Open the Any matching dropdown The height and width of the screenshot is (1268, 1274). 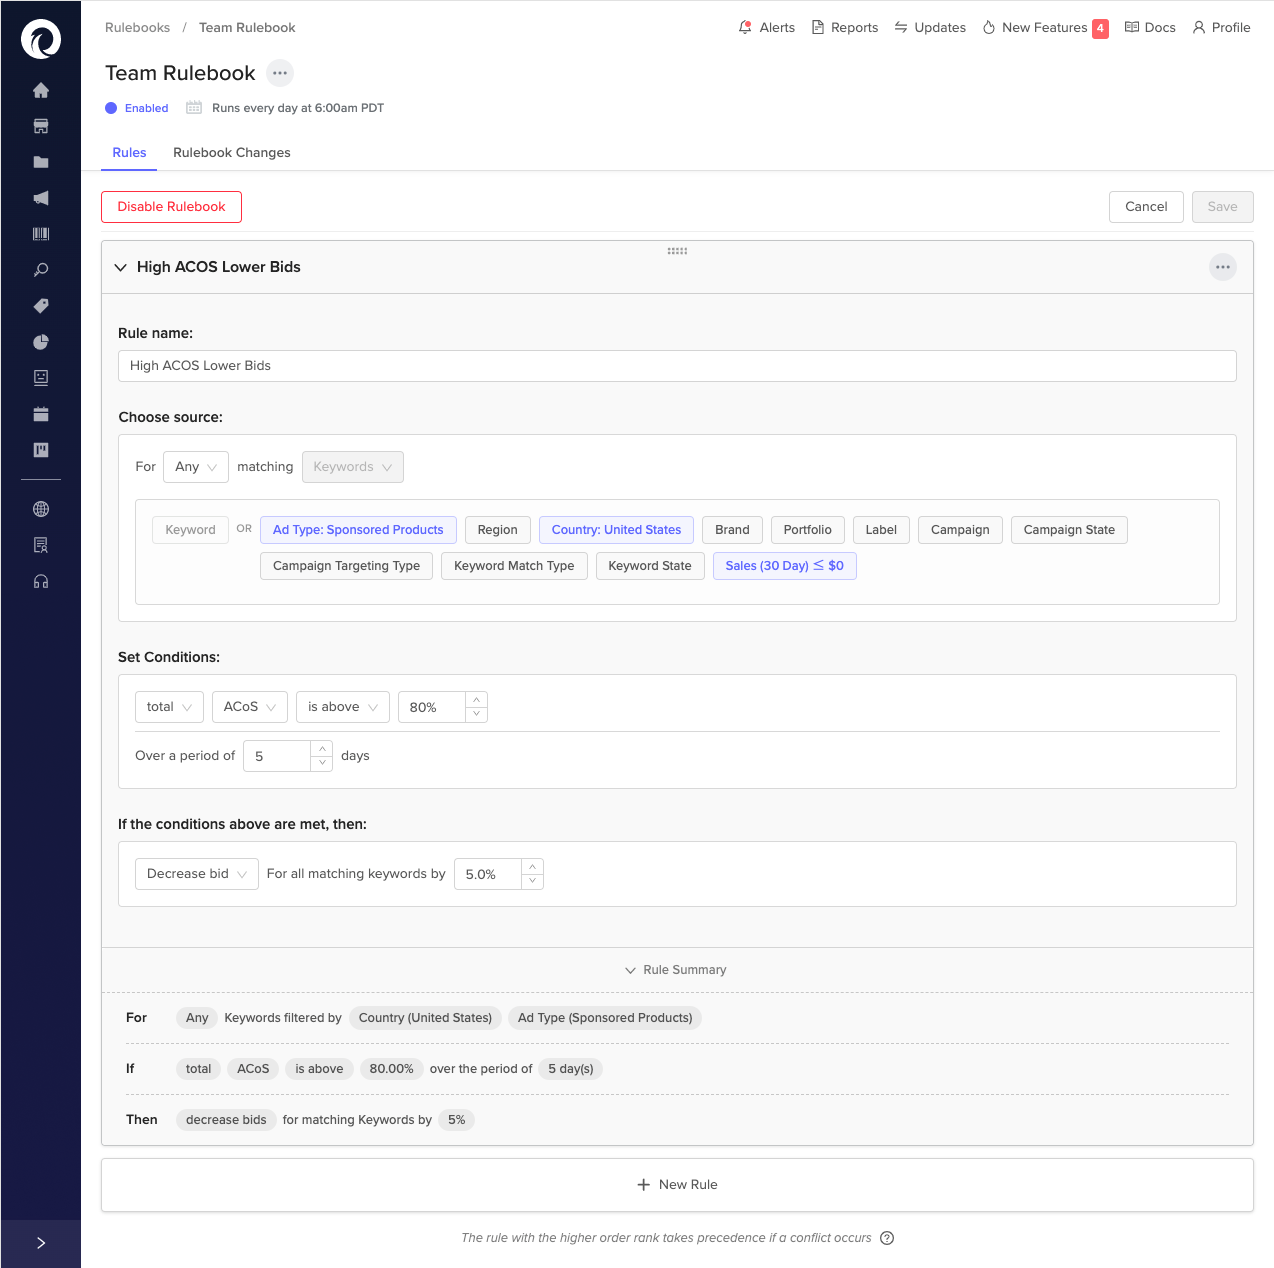click(196, 467)
